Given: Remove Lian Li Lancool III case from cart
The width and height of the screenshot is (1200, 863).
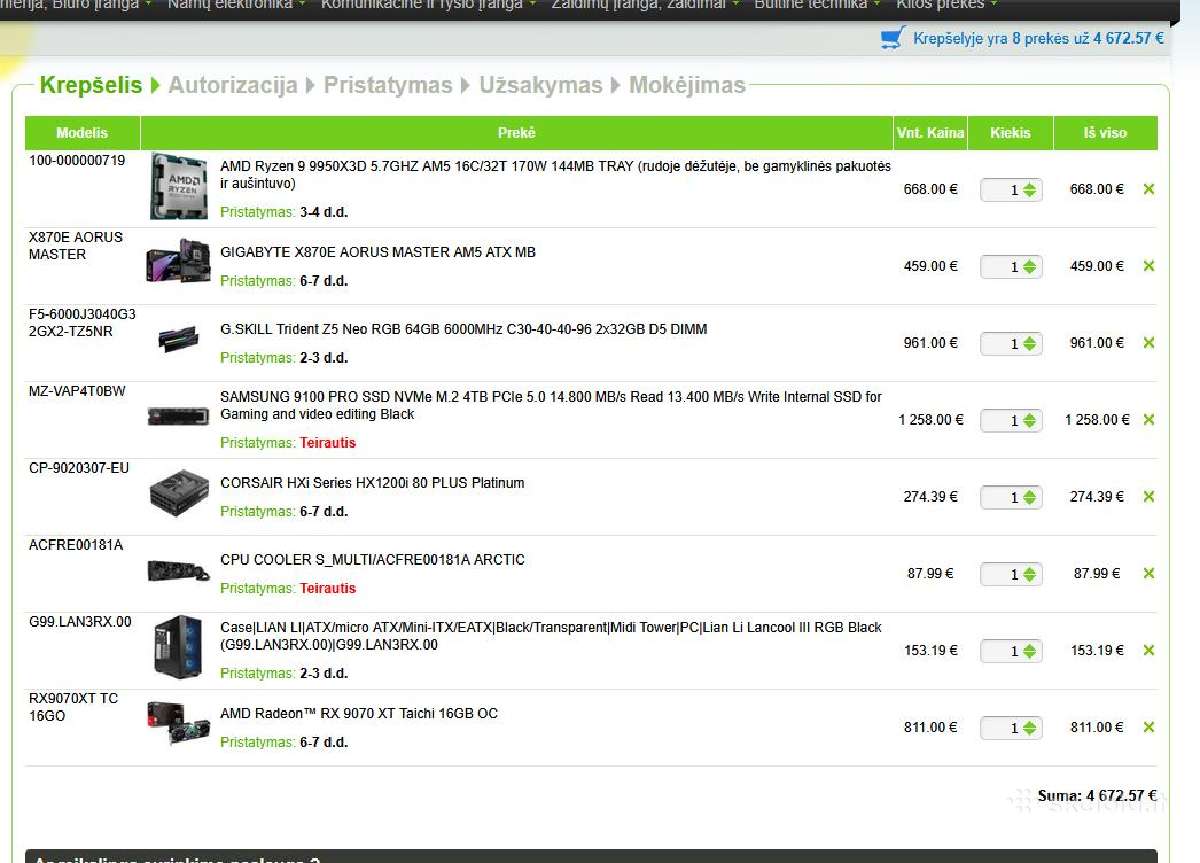Looking at the screenshot, I should (x=1148, y=650).
